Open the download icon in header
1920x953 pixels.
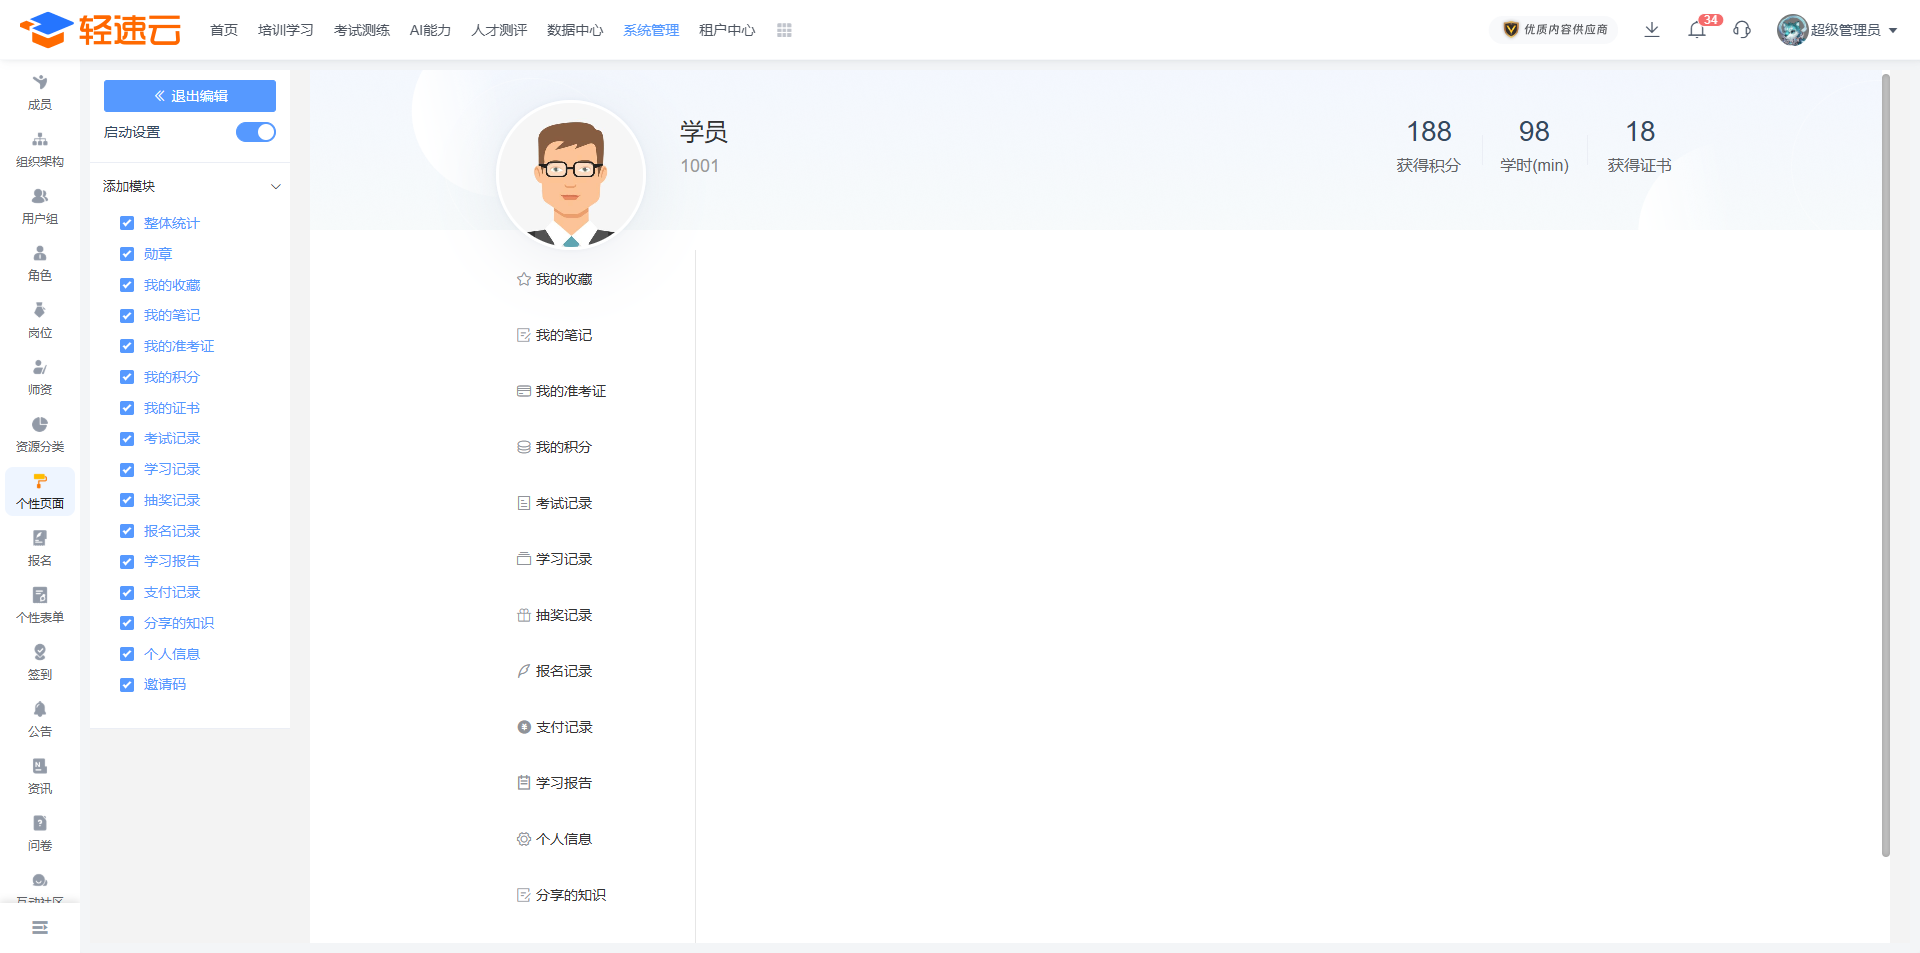pyautogui.click(x=1652, y=30)
